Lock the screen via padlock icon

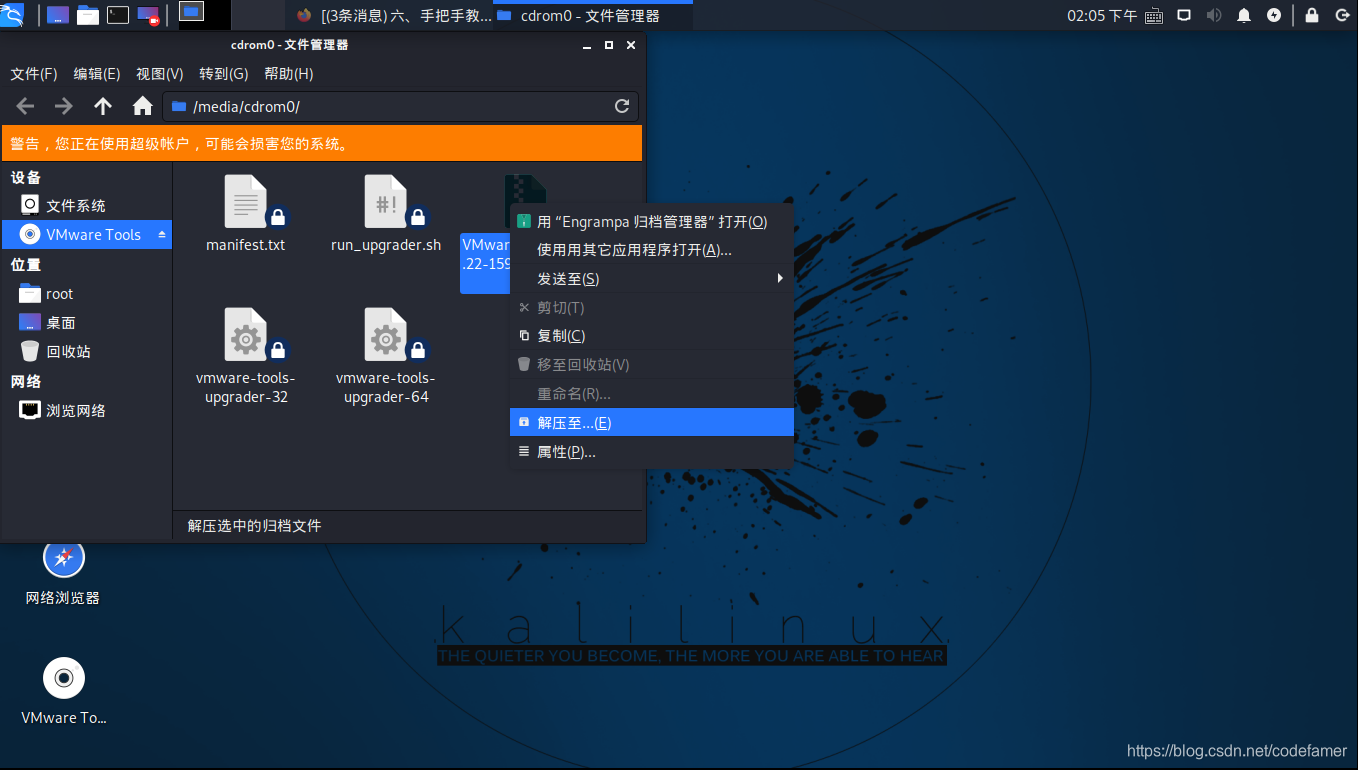click(1312, 15)
